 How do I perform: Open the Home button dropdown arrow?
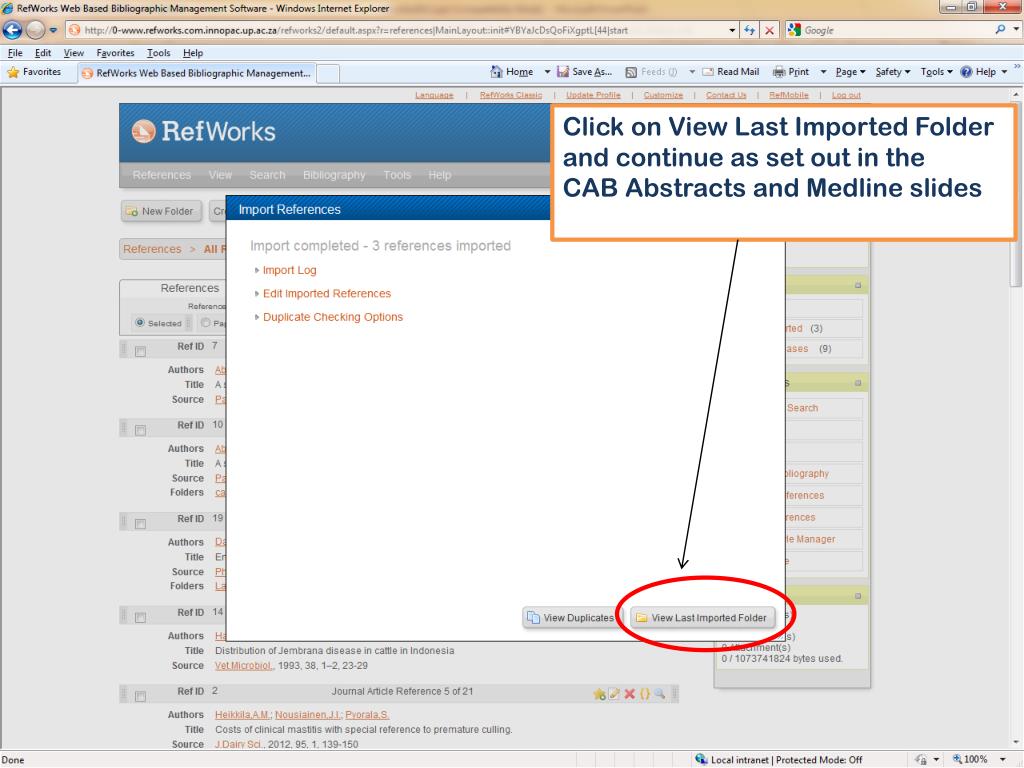click(547, 72)
